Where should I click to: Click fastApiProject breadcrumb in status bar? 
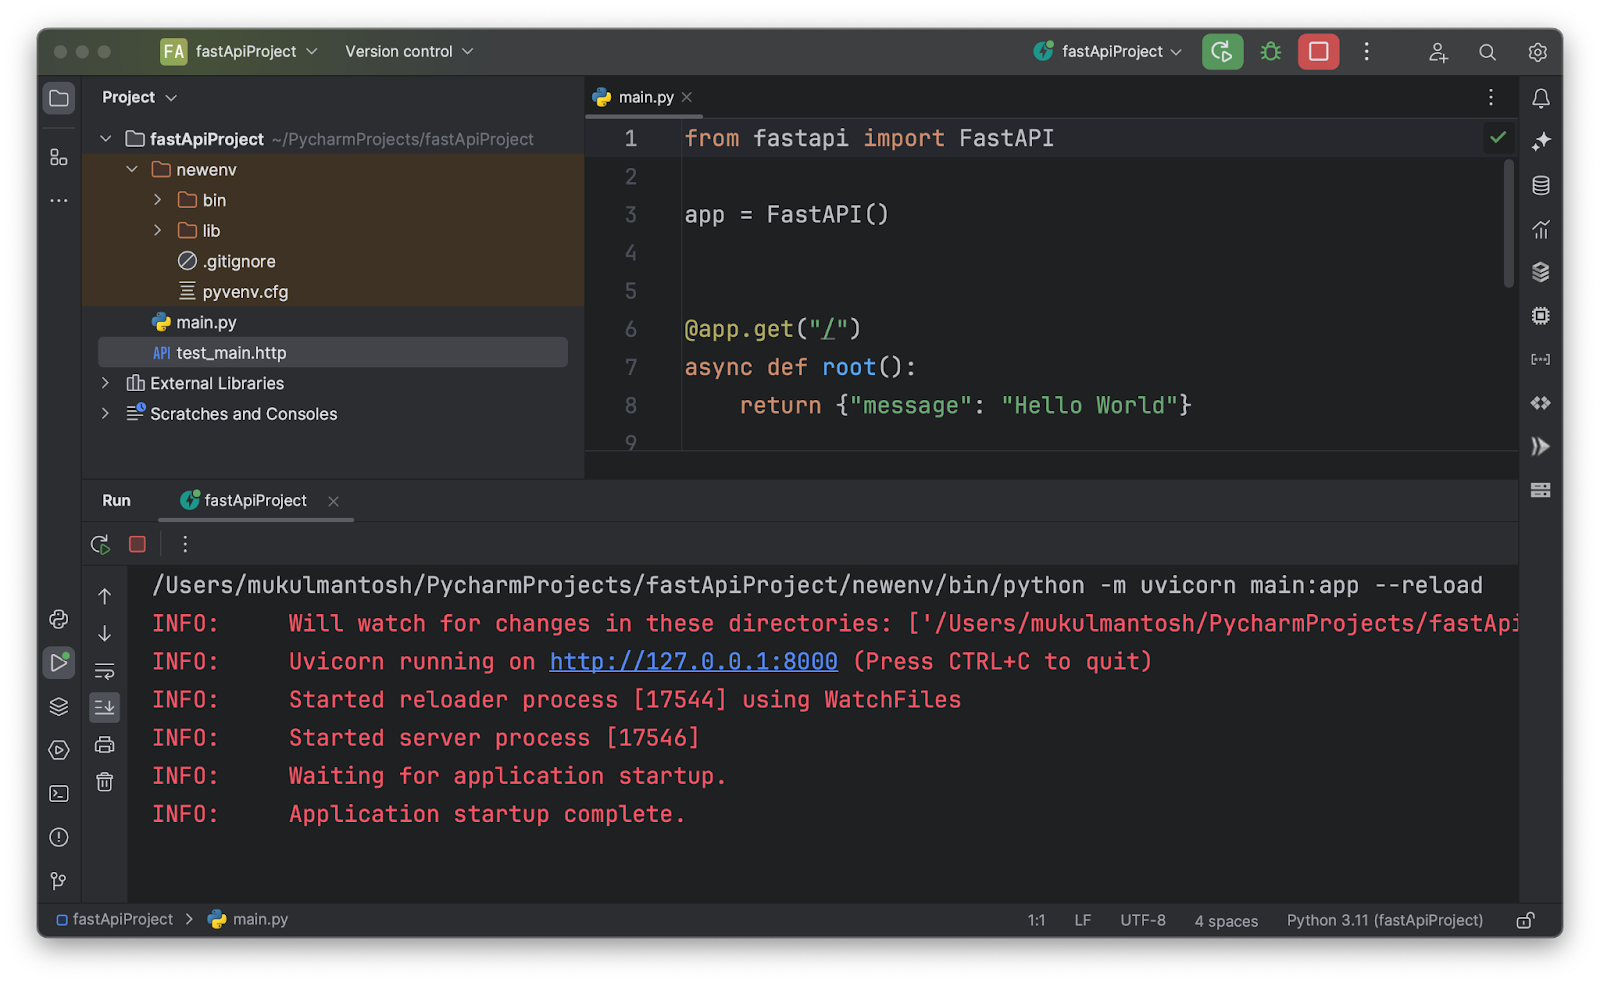click(115, 919)
